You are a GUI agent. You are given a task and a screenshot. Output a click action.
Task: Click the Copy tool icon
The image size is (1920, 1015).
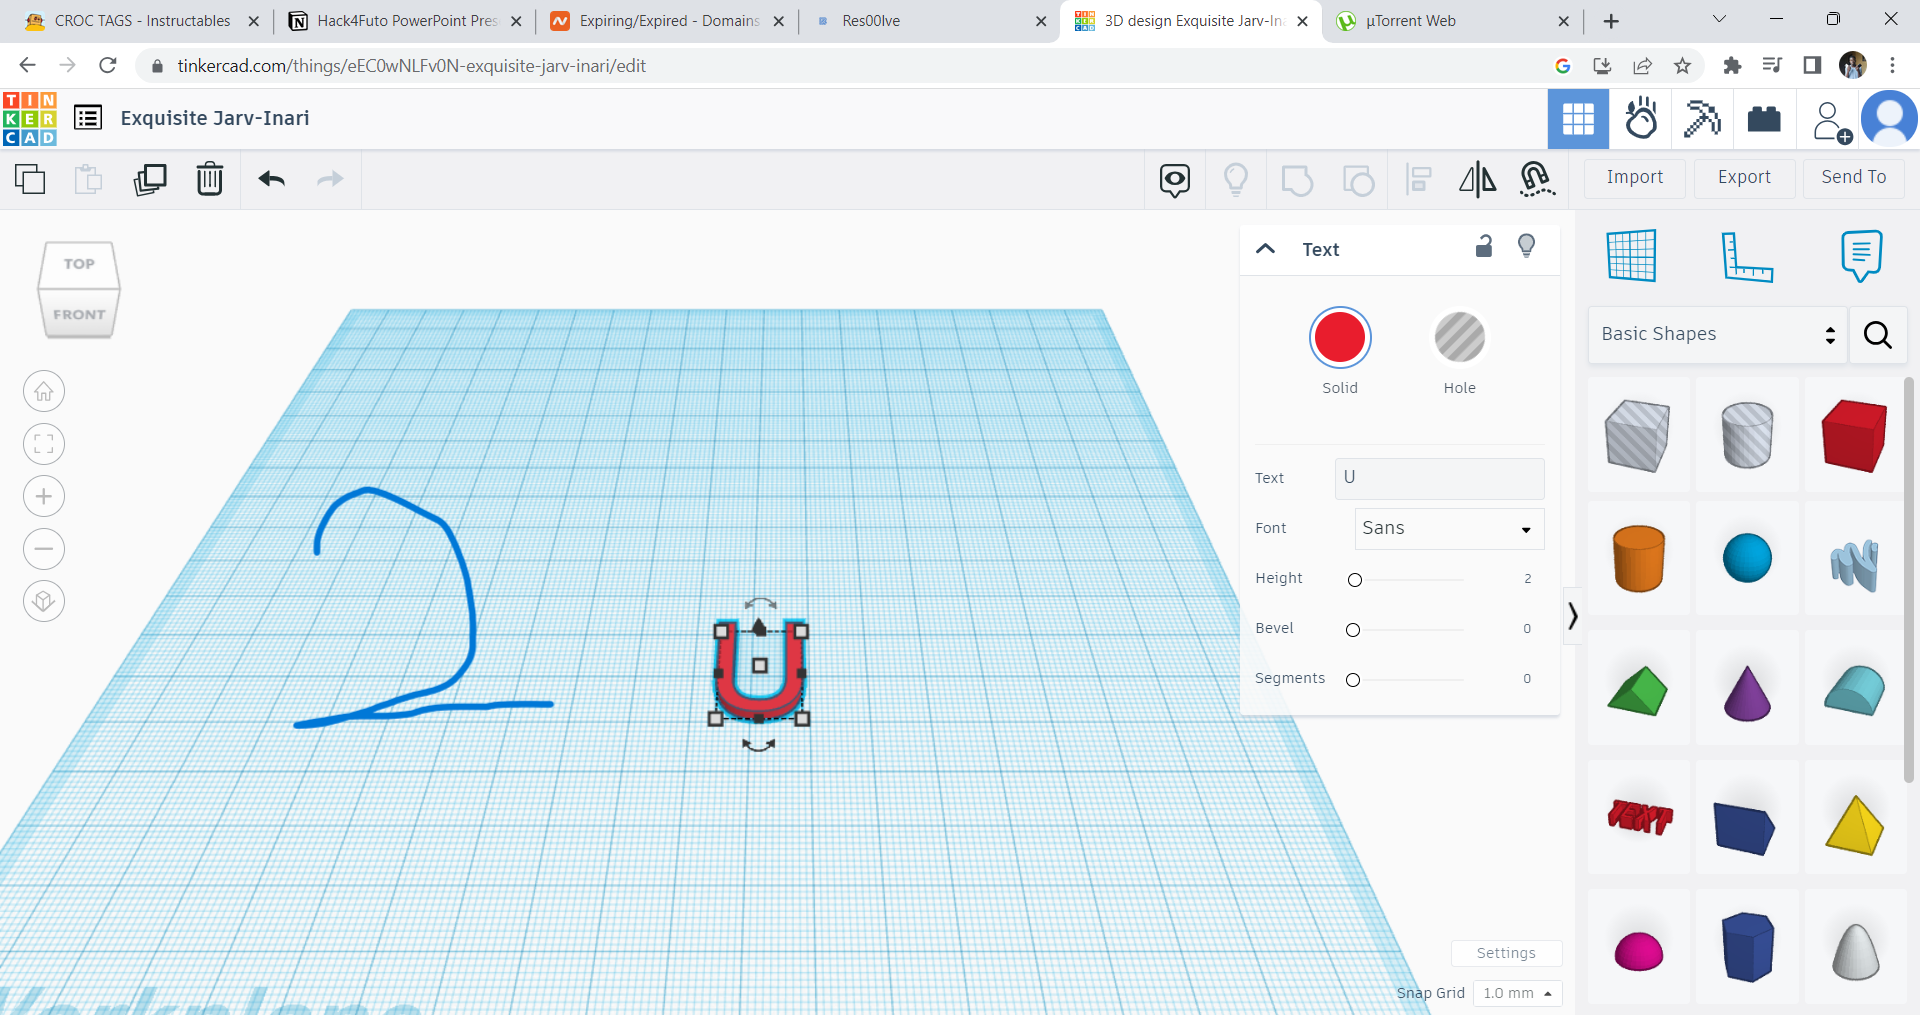[x=30, y=179]
